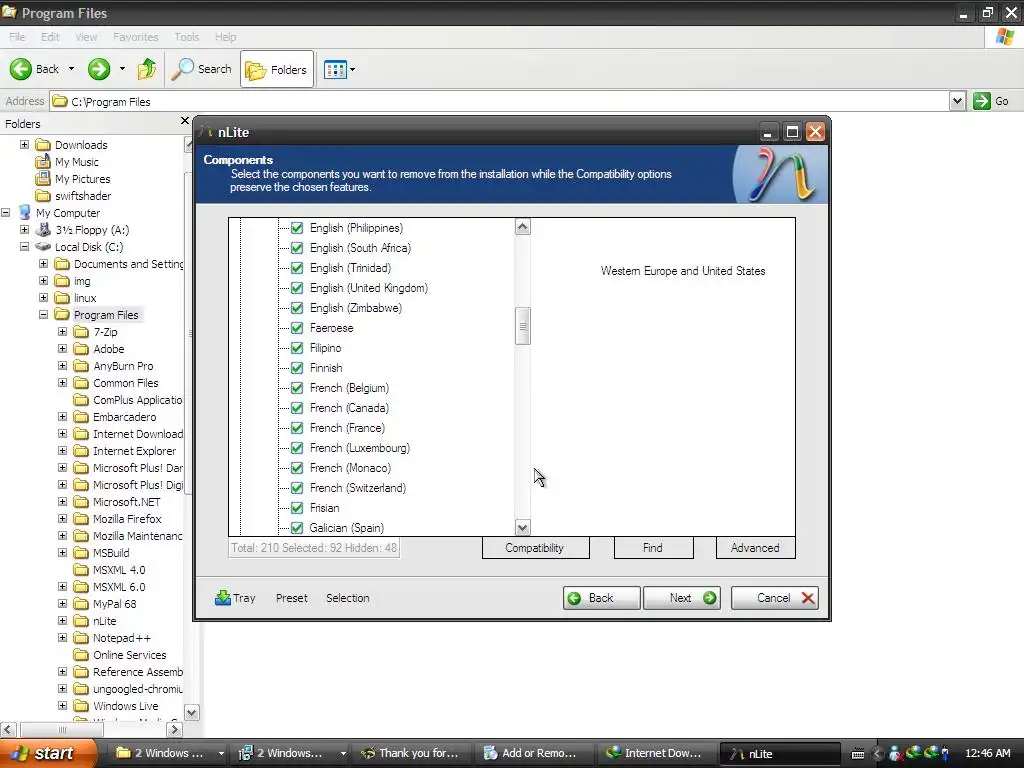Open the Tools menu
The height and width of the screenshot is (768, 1024).
187,37
